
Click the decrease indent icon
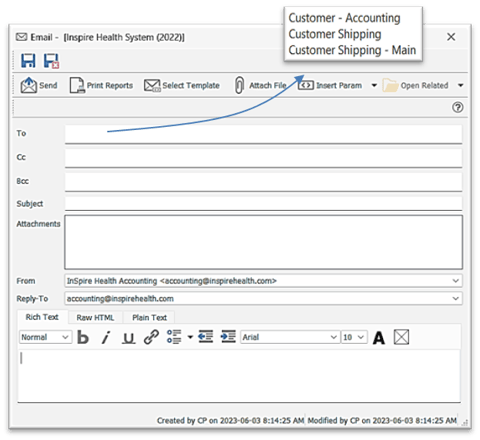point(206,337)
